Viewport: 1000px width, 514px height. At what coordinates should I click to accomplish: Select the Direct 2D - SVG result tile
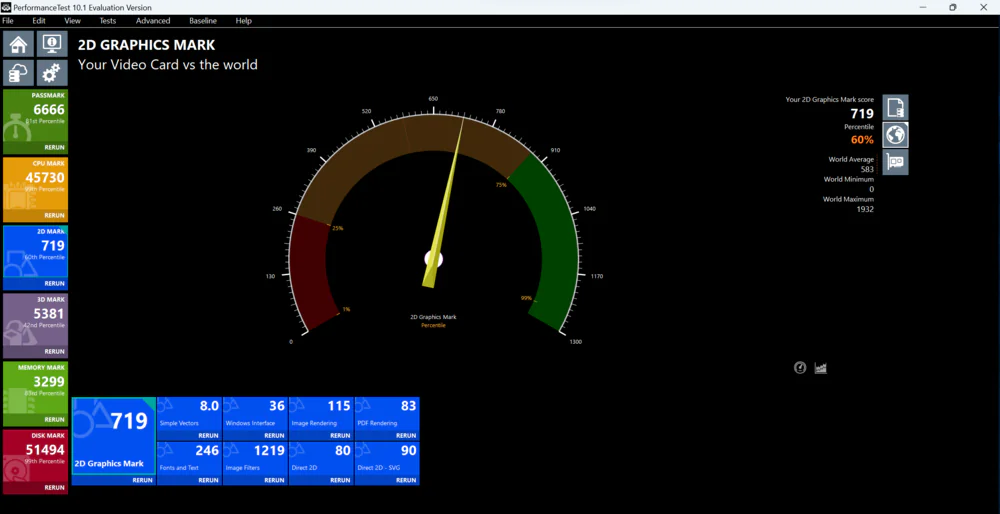tap(387, 459)
